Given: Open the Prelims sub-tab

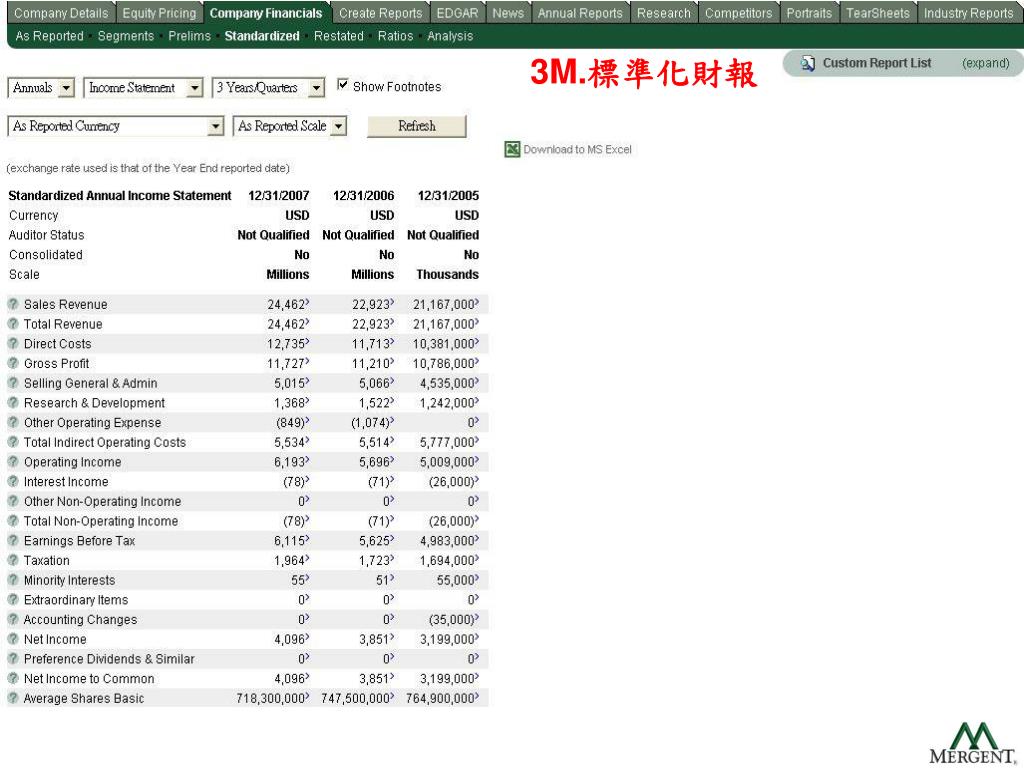Looking at the screenshot, I should click(189, 36).
